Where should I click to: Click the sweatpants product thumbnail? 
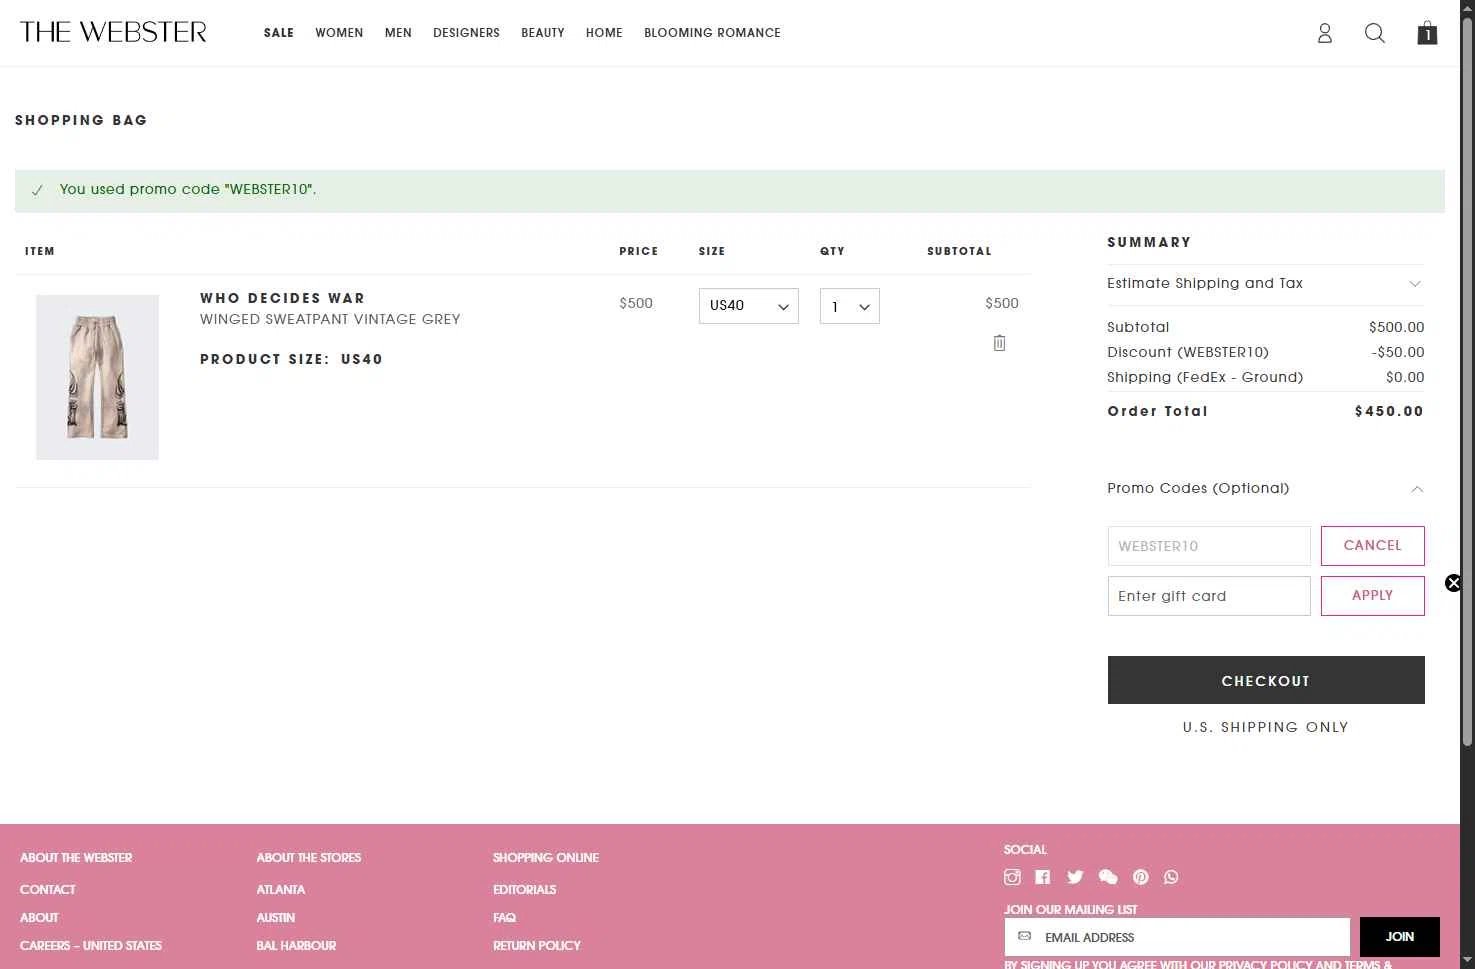pos(97,377)
